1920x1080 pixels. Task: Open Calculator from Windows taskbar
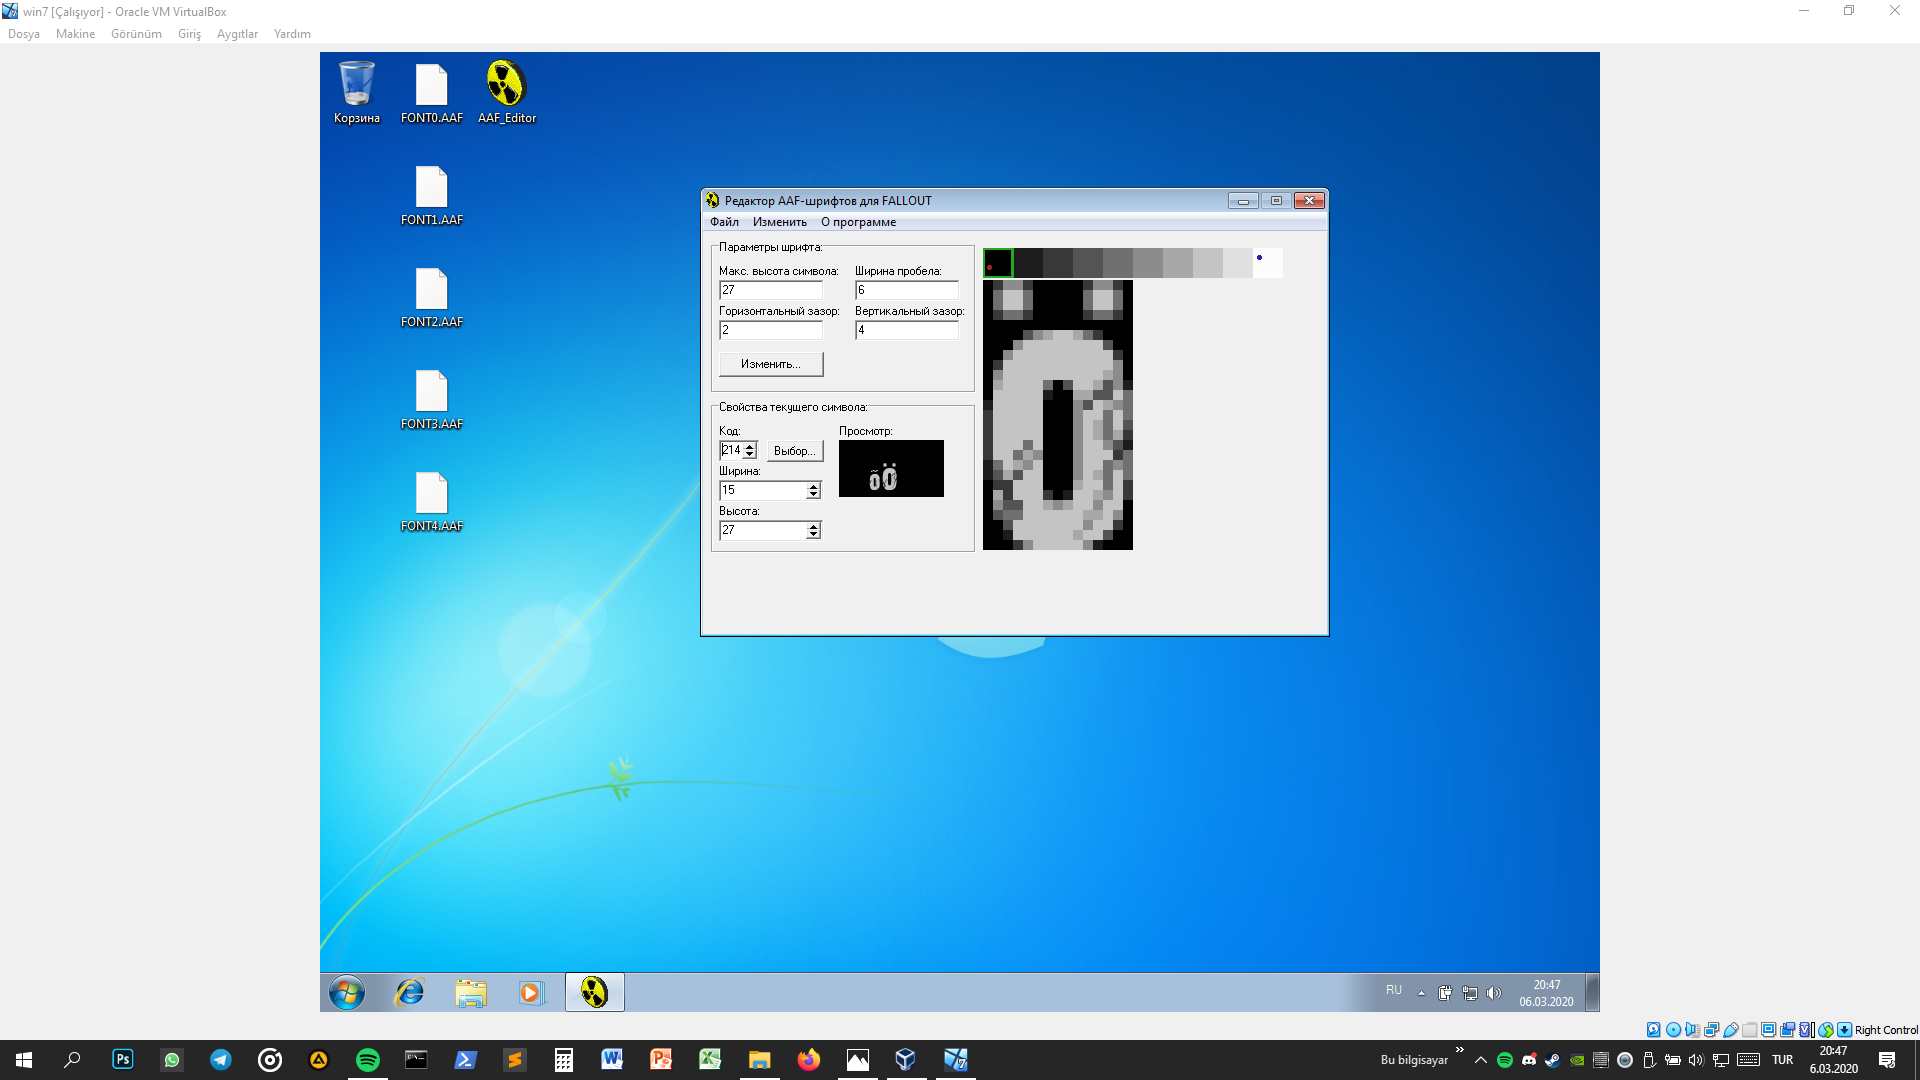[x=564, y=1059]
